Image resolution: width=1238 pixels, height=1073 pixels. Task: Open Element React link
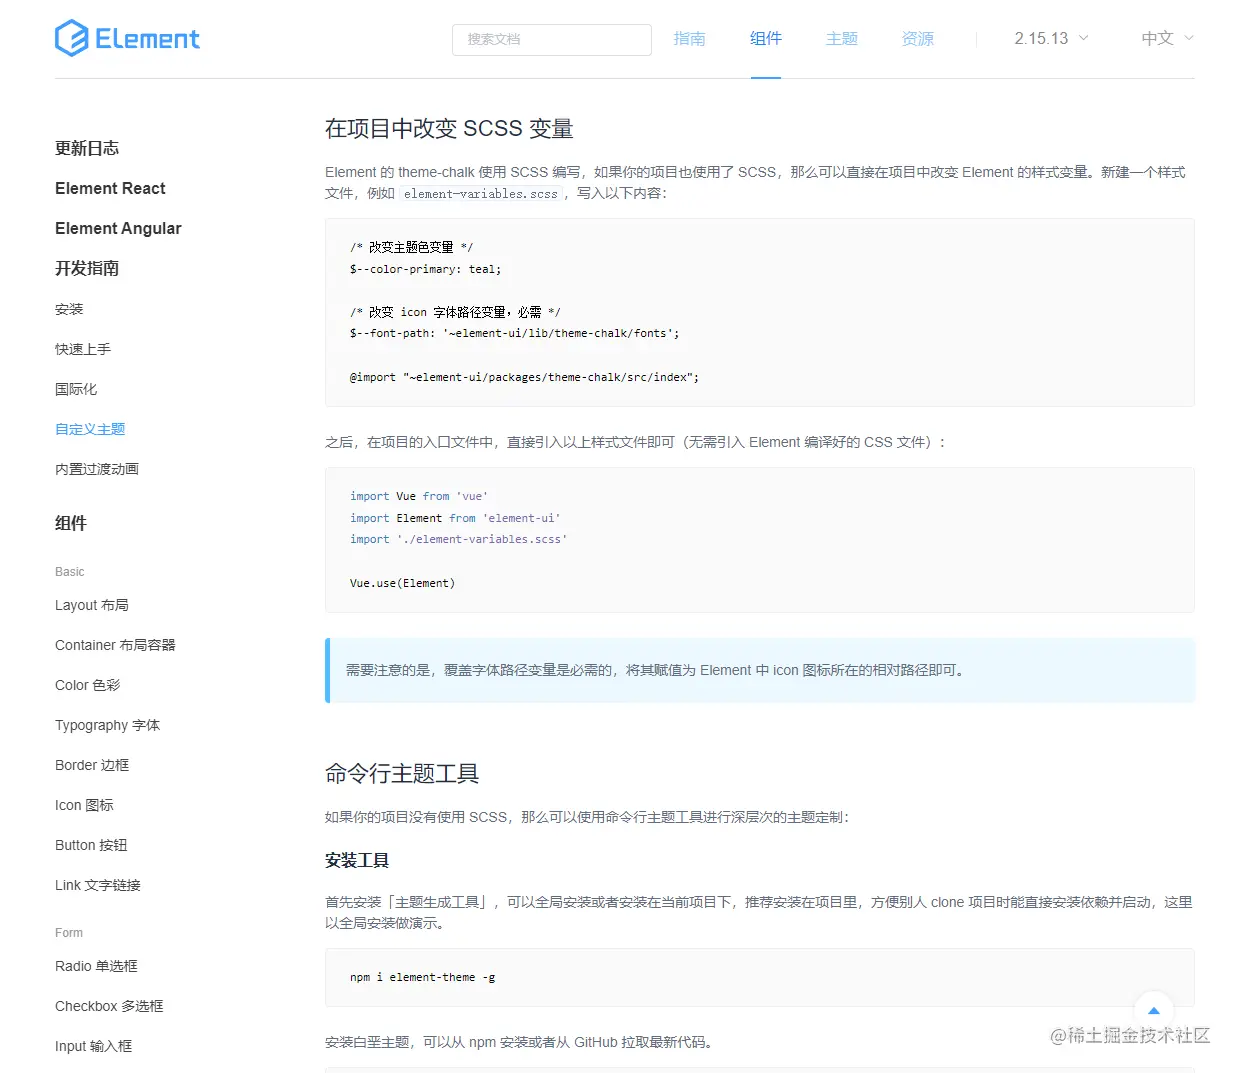pos(110,188)
